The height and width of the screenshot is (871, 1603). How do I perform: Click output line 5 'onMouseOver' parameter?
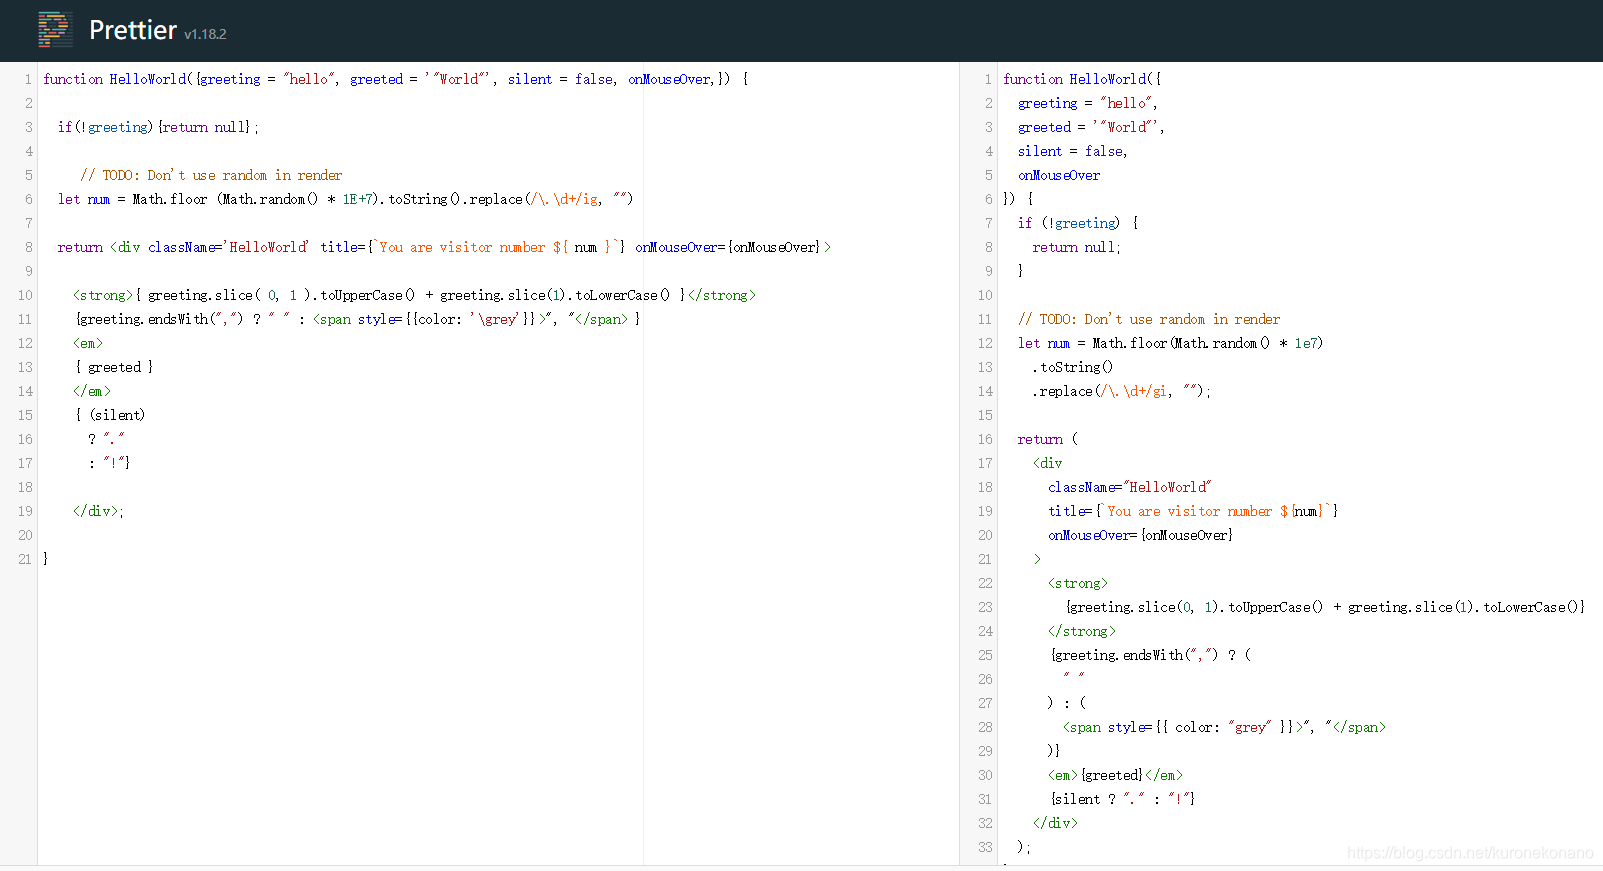point(1059,175)
